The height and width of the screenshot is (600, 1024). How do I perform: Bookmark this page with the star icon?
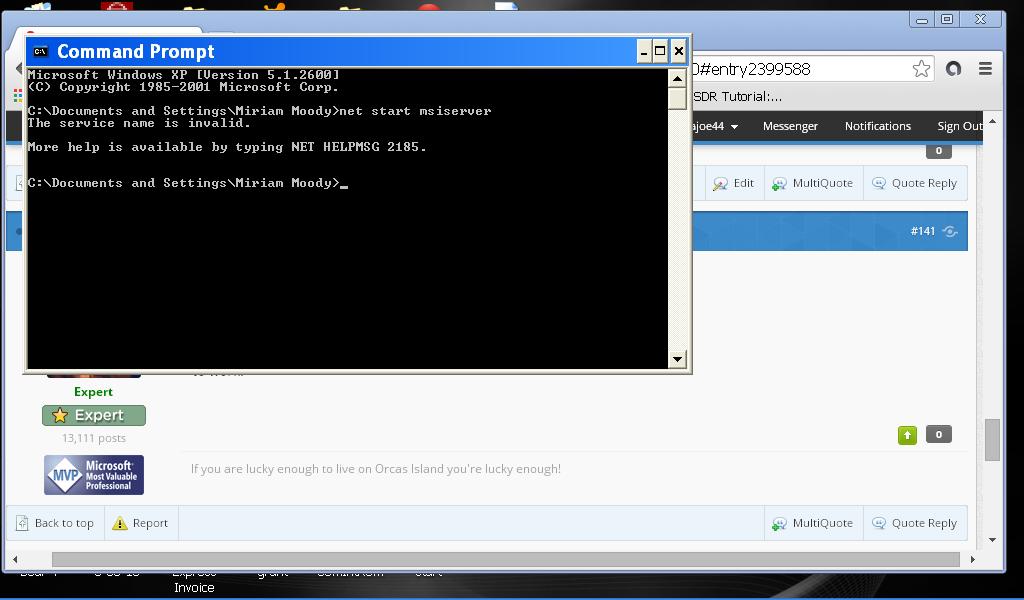point(921,69)
